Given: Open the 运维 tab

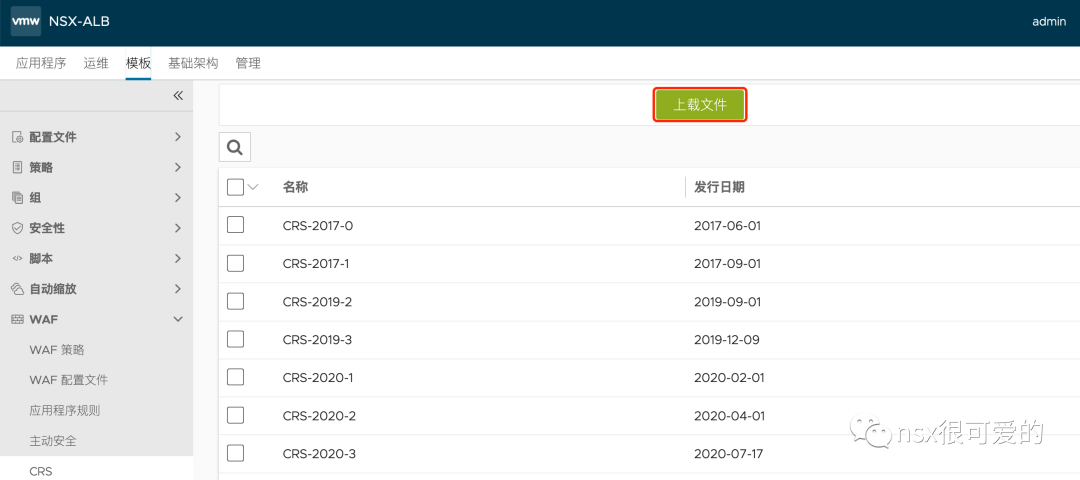Looking at the screenshot, I should pos(96,63).
